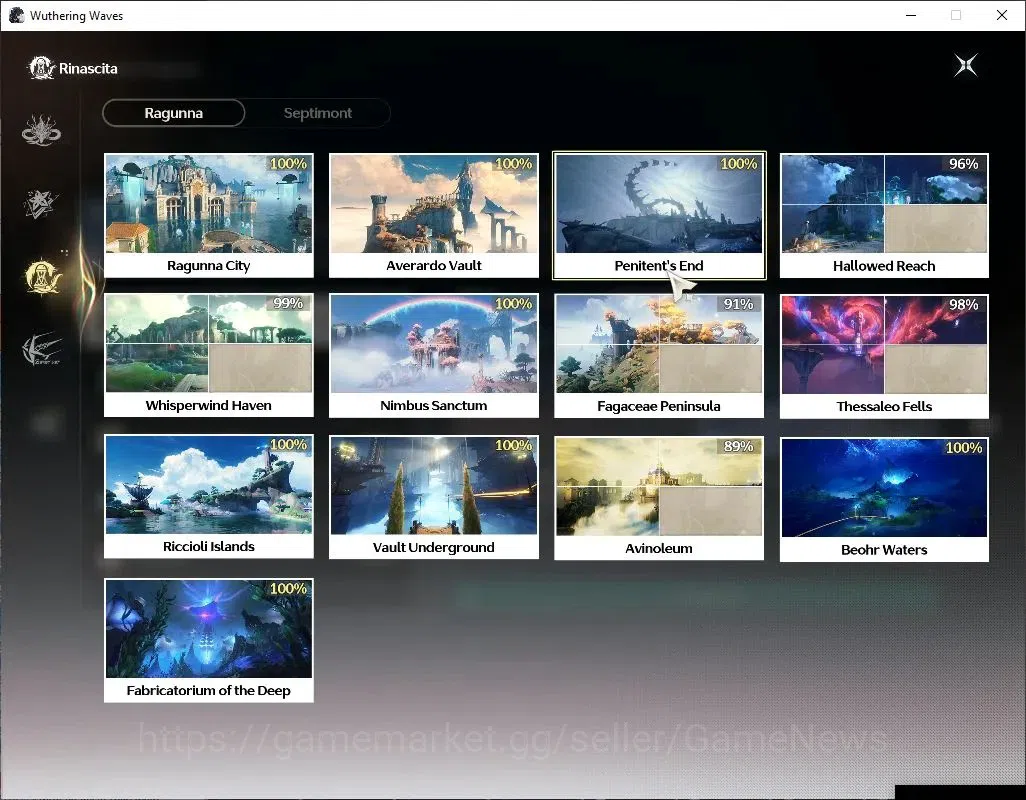Viewport: 1026px width, 800px height.
Task: Open the Riccioli Islands thumbnail
Action: point(209,485)
